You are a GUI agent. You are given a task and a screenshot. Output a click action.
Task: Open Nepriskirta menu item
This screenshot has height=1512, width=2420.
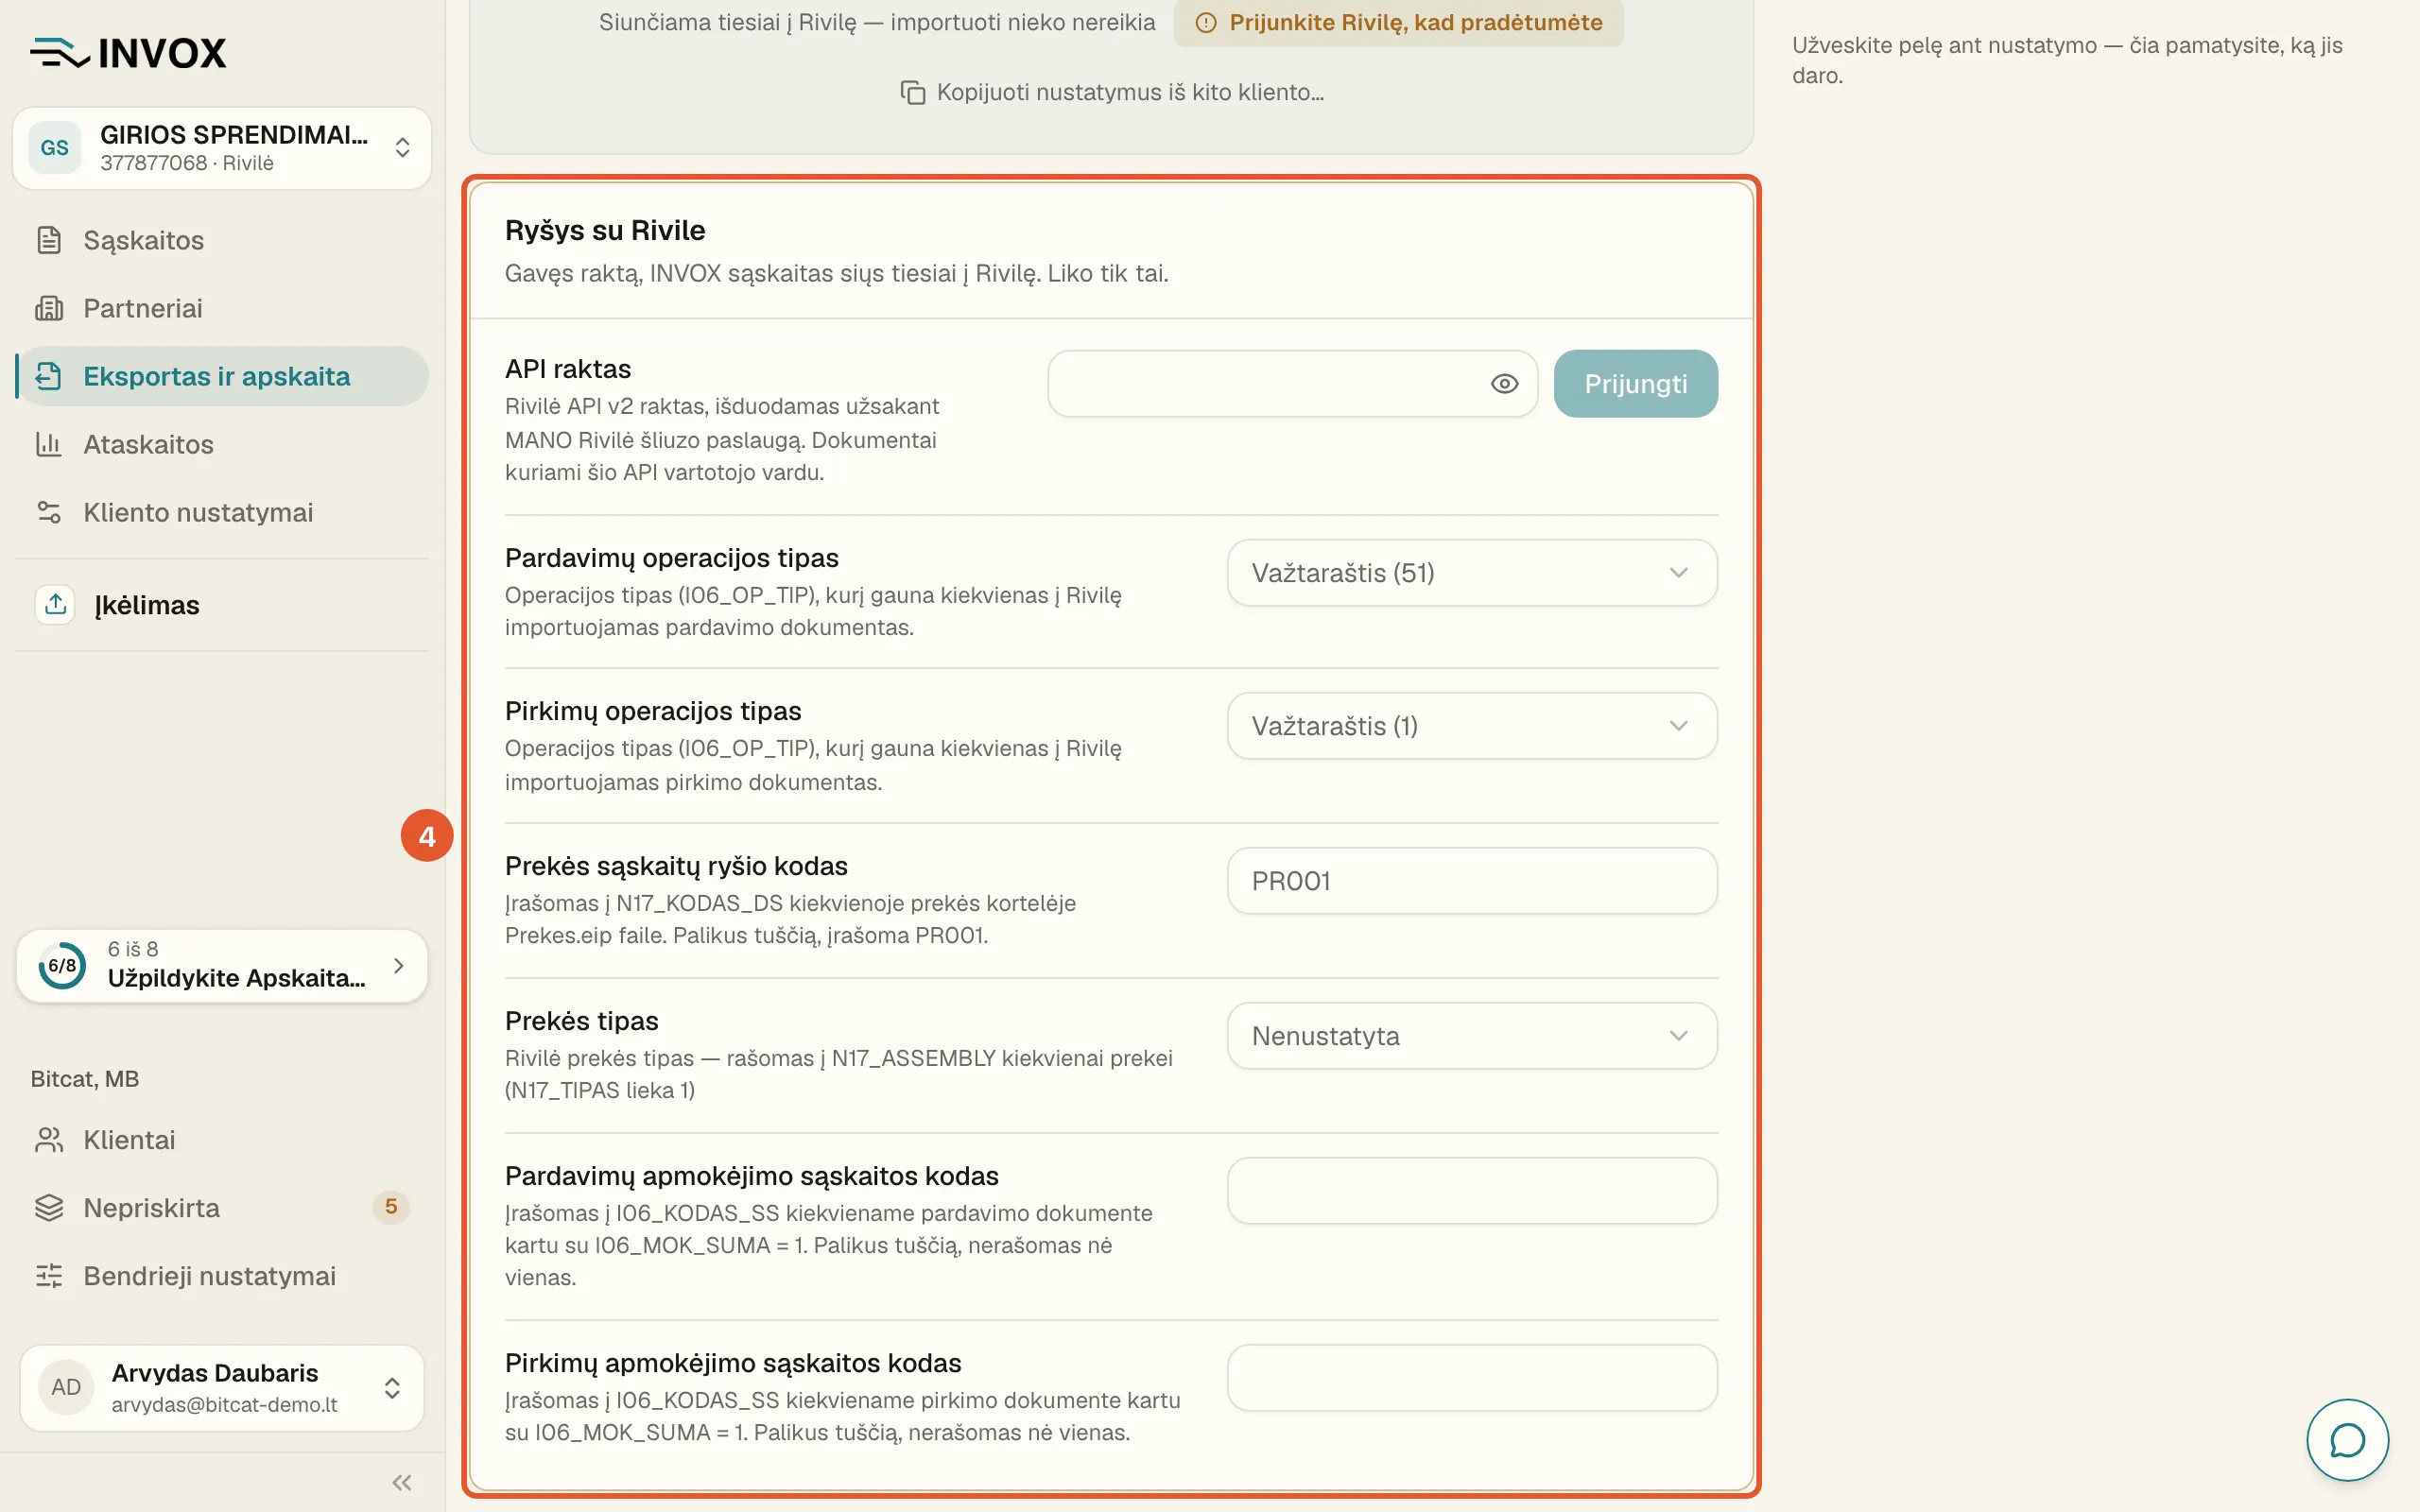[222, 1208]
